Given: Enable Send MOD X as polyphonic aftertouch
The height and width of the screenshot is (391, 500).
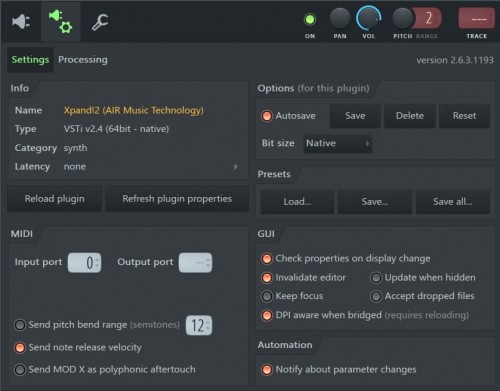Looking at the screenshot, I should pos(20,370).
